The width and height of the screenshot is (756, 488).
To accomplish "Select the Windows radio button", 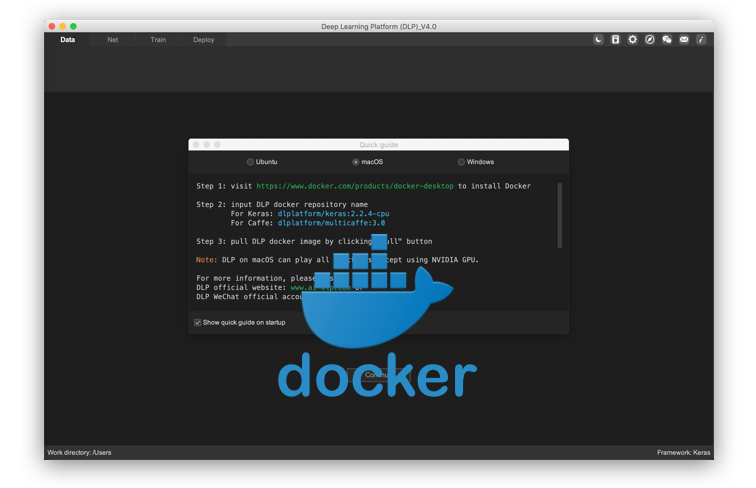I will (462, 162).
